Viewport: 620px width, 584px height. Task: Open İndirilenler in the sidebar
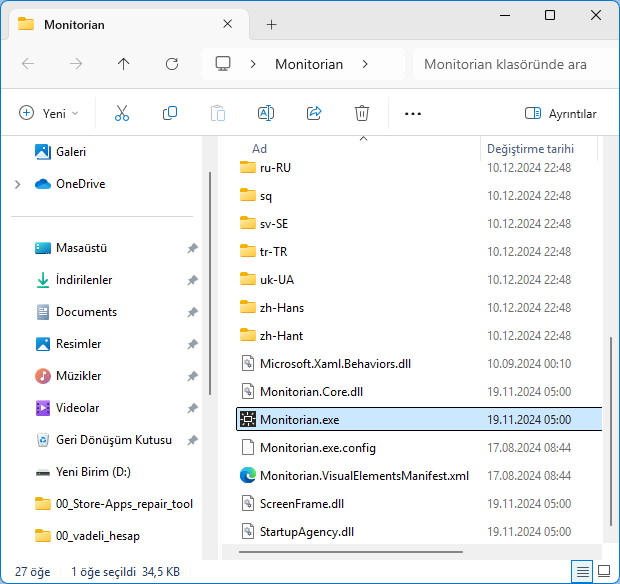[84, 280]
